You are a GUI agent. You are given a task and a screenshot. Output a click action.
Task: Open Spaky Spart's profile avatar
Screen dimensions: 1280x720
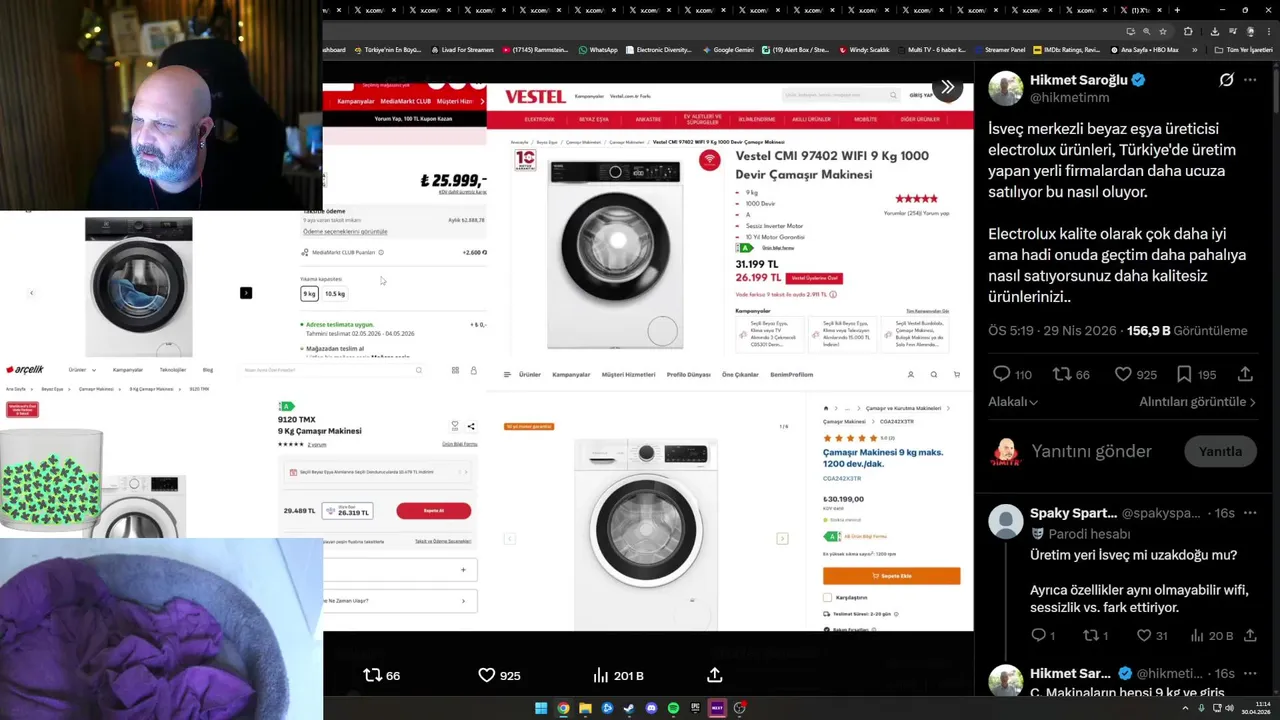tap(1005, 521)
